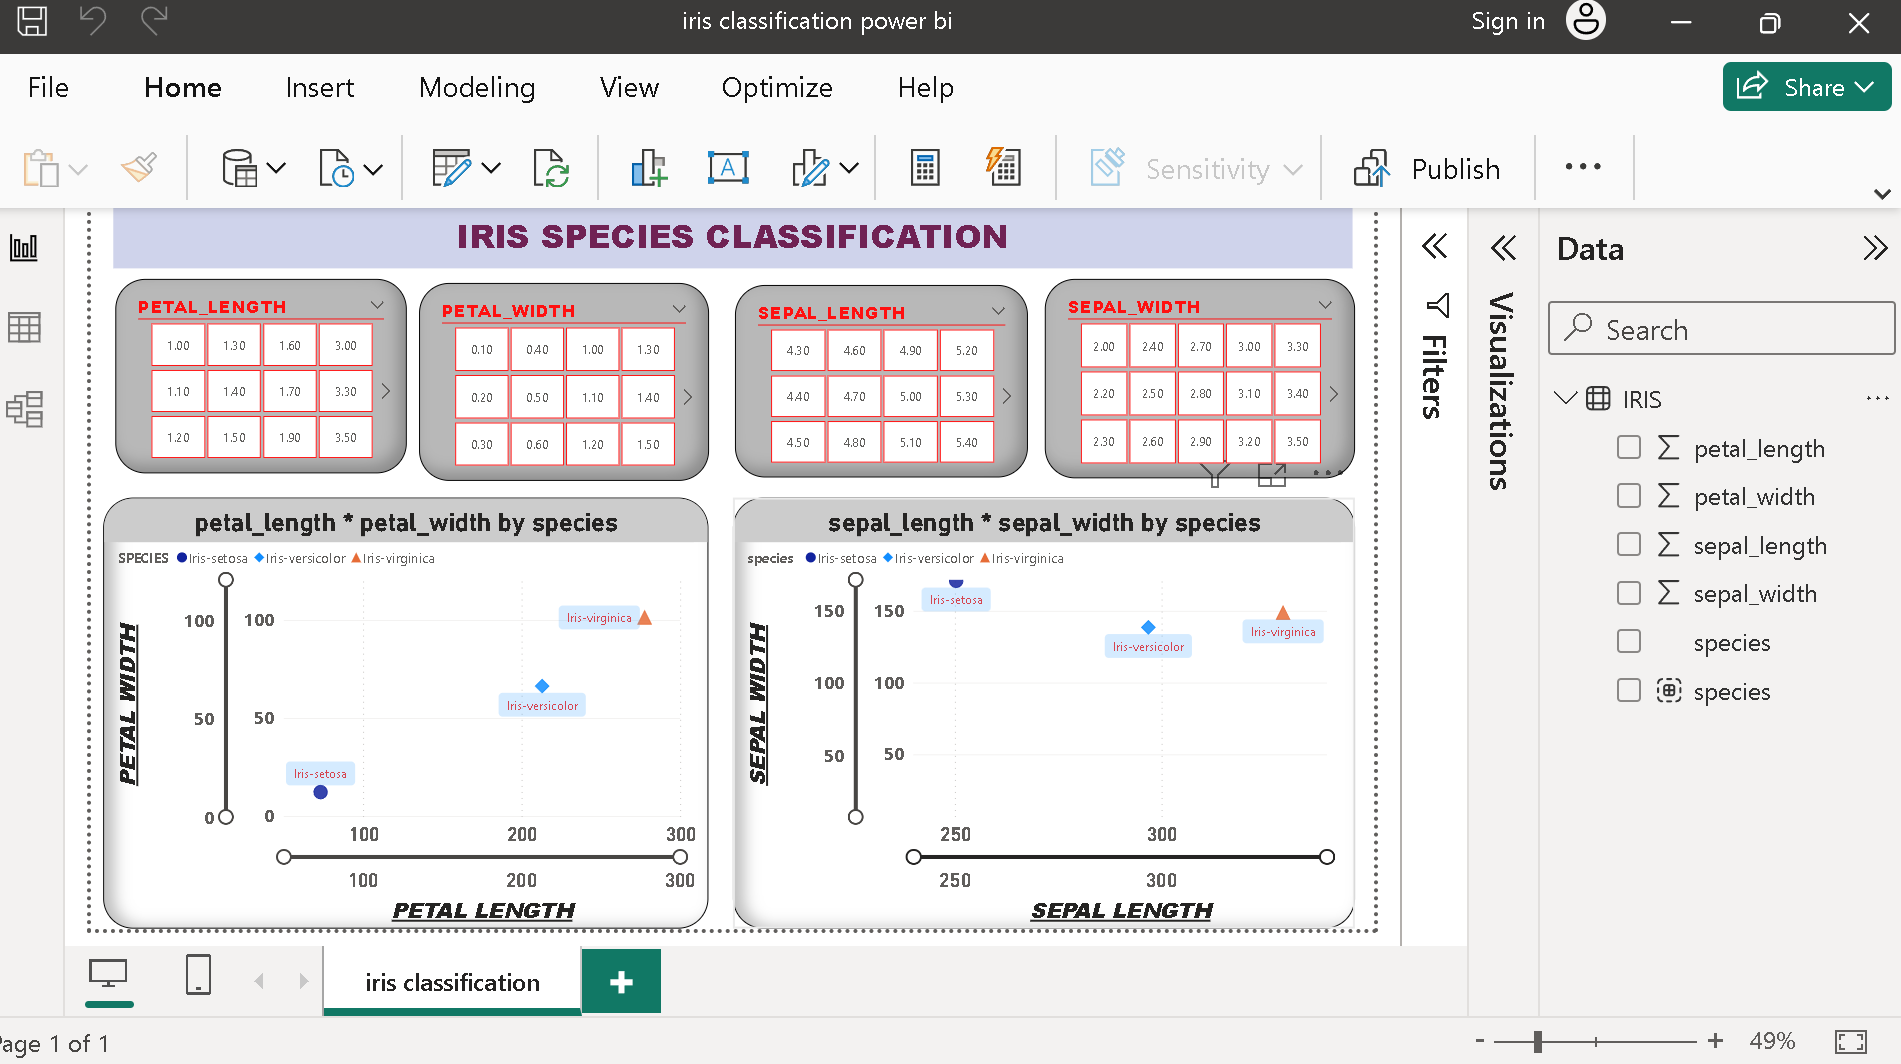Add a New visual from the ribbon
Image resolution: width=1901 pixels, height=1064 pixels.
pyautogui.click(x=648, y=167)
